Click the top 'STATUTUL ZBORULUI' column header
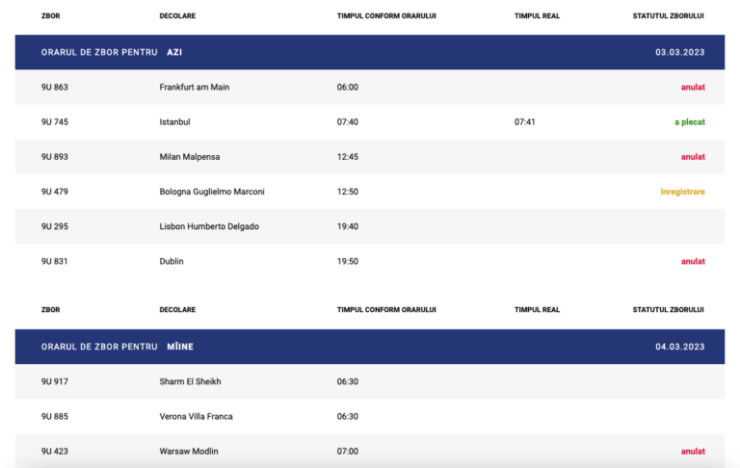 (668, 16)
